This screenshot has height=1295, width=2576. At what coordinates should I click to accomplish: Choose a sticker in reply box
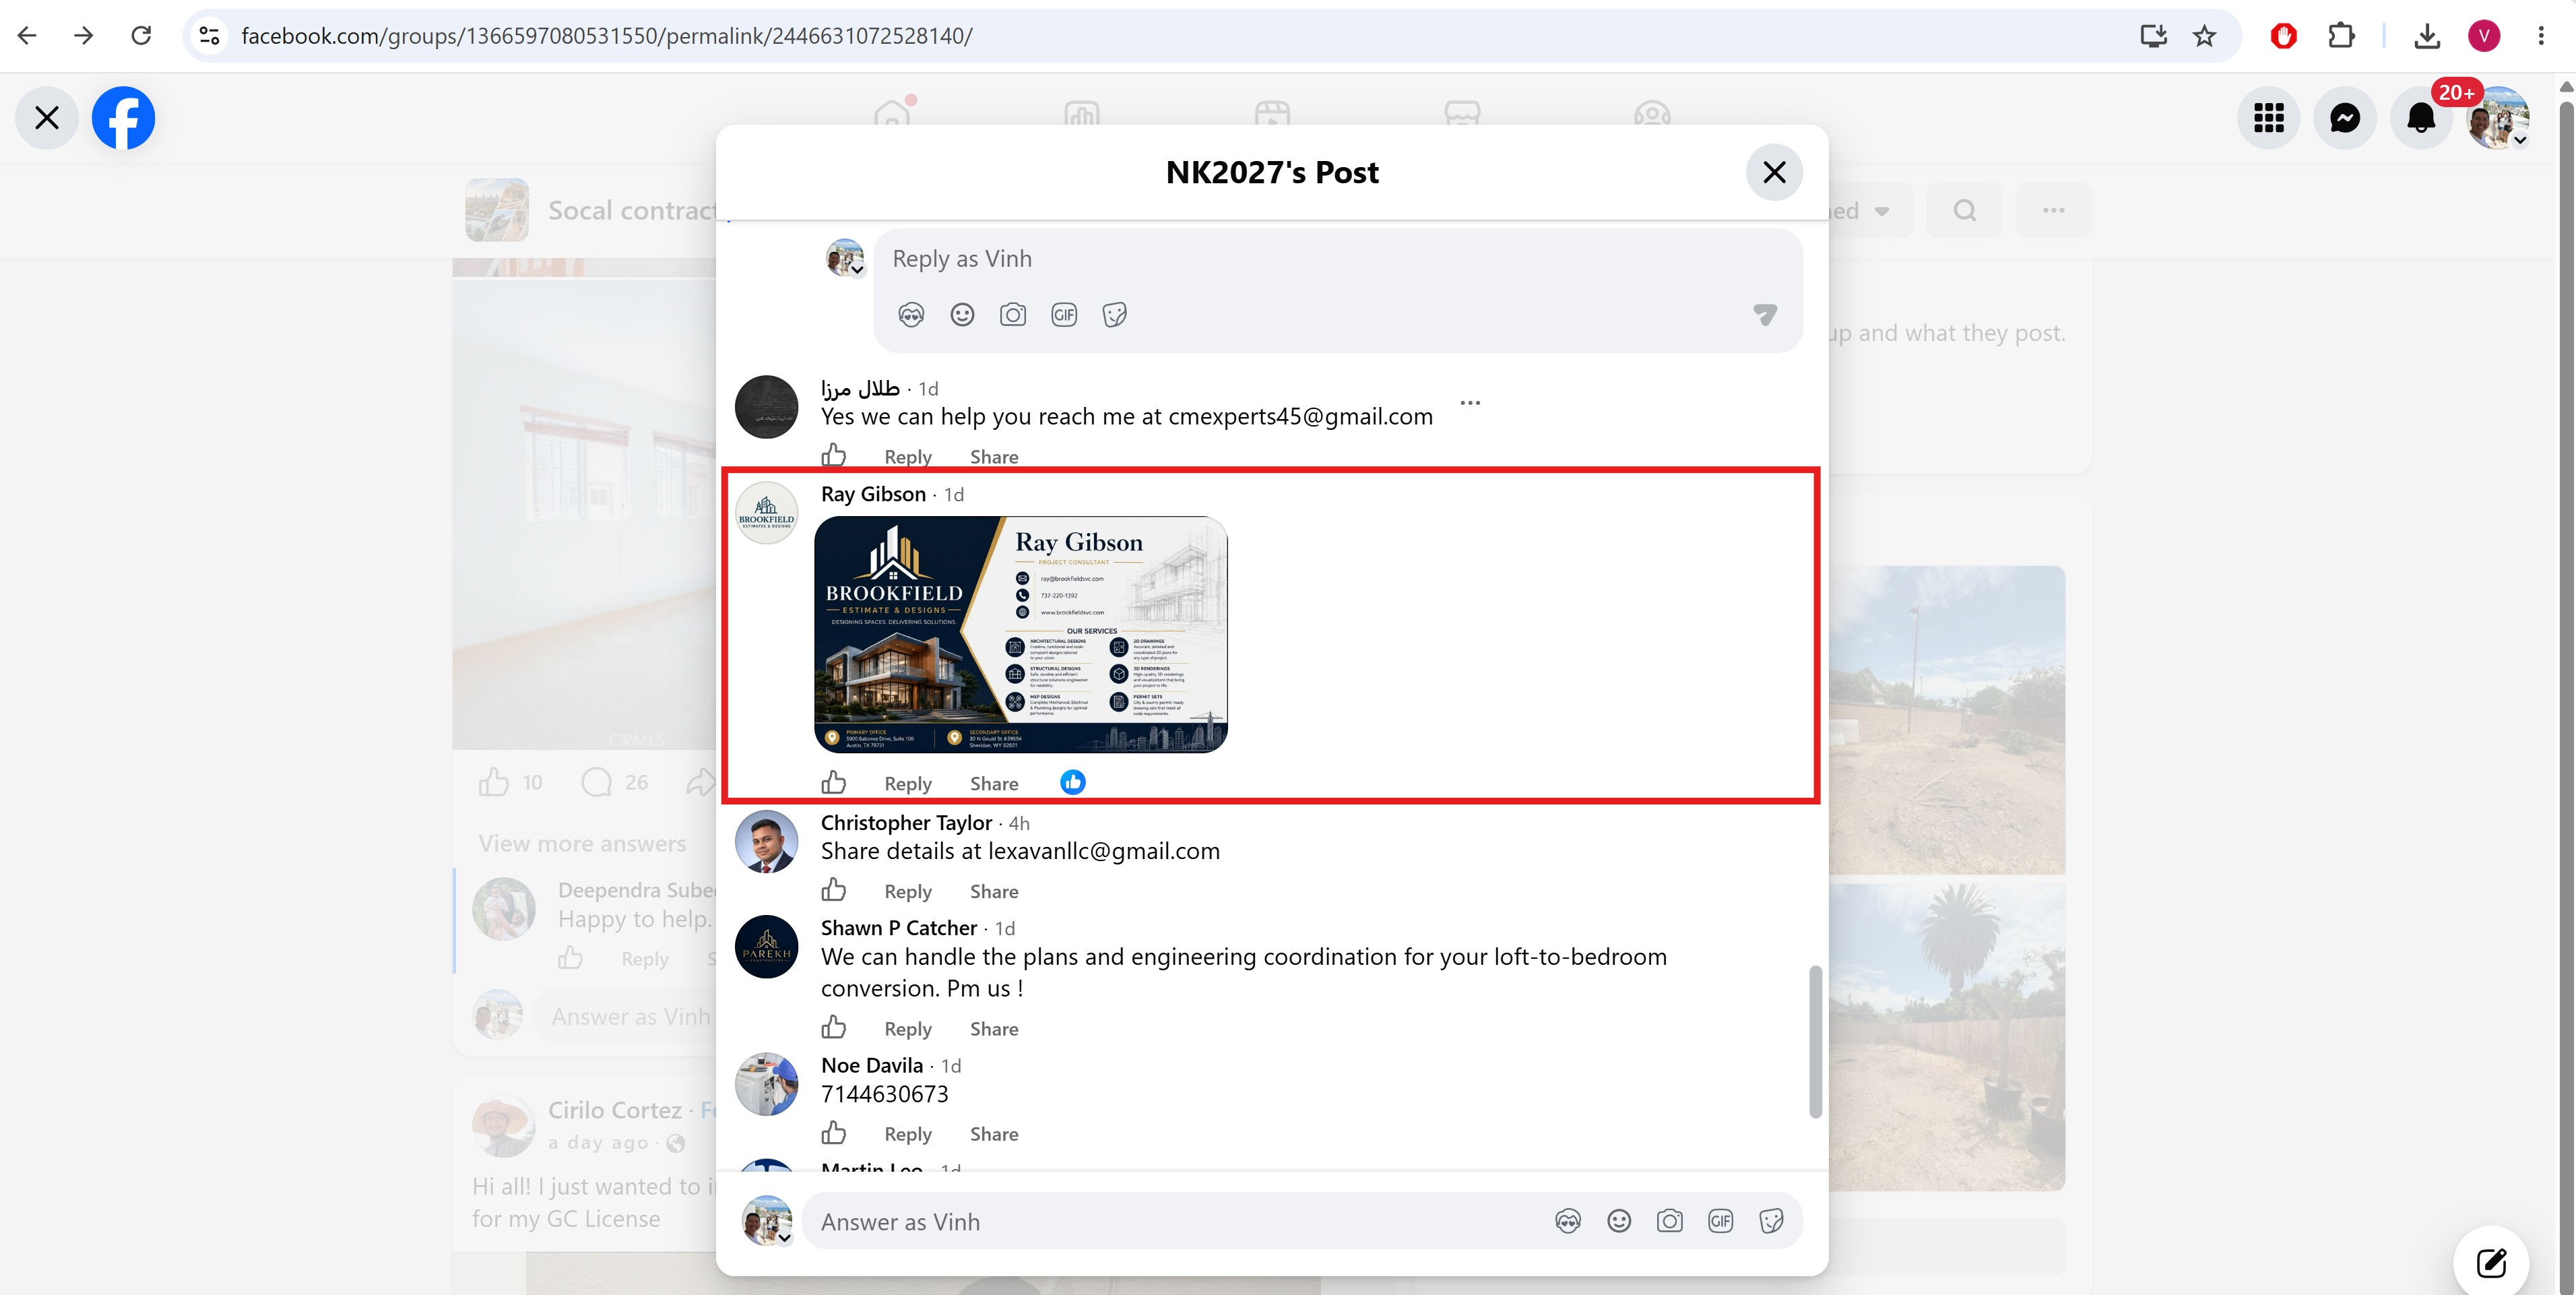pyautogui.click(x=1115, y=315)
